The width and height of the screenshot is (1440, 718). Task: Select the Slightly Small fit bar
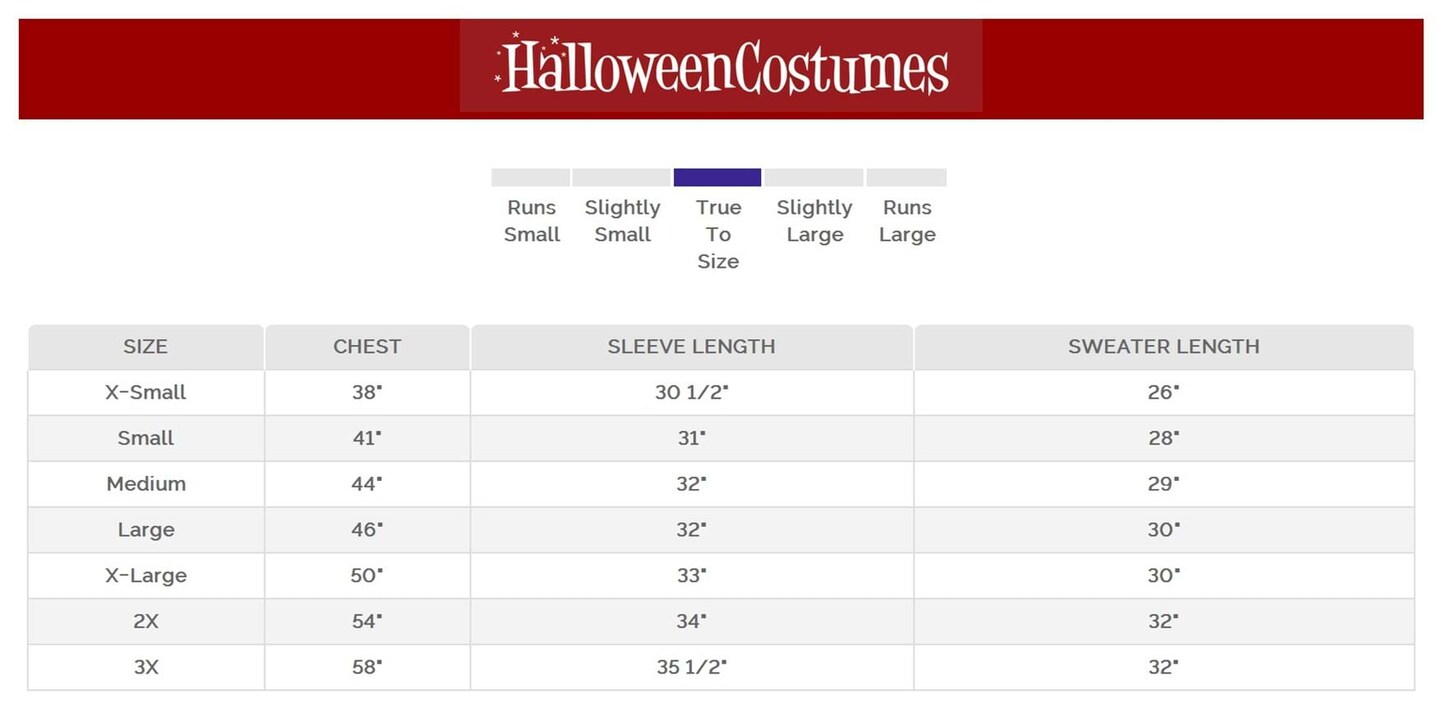[x=621, y=178]
